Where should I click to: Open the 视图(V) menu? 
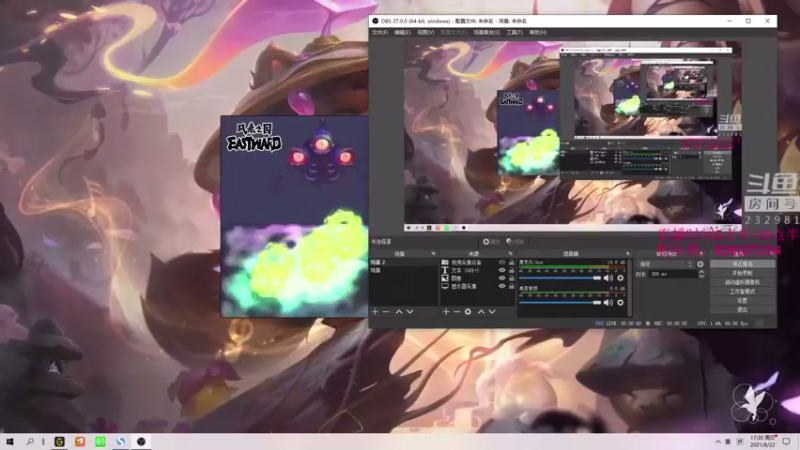pyautogui.click(x=426, y=32)
